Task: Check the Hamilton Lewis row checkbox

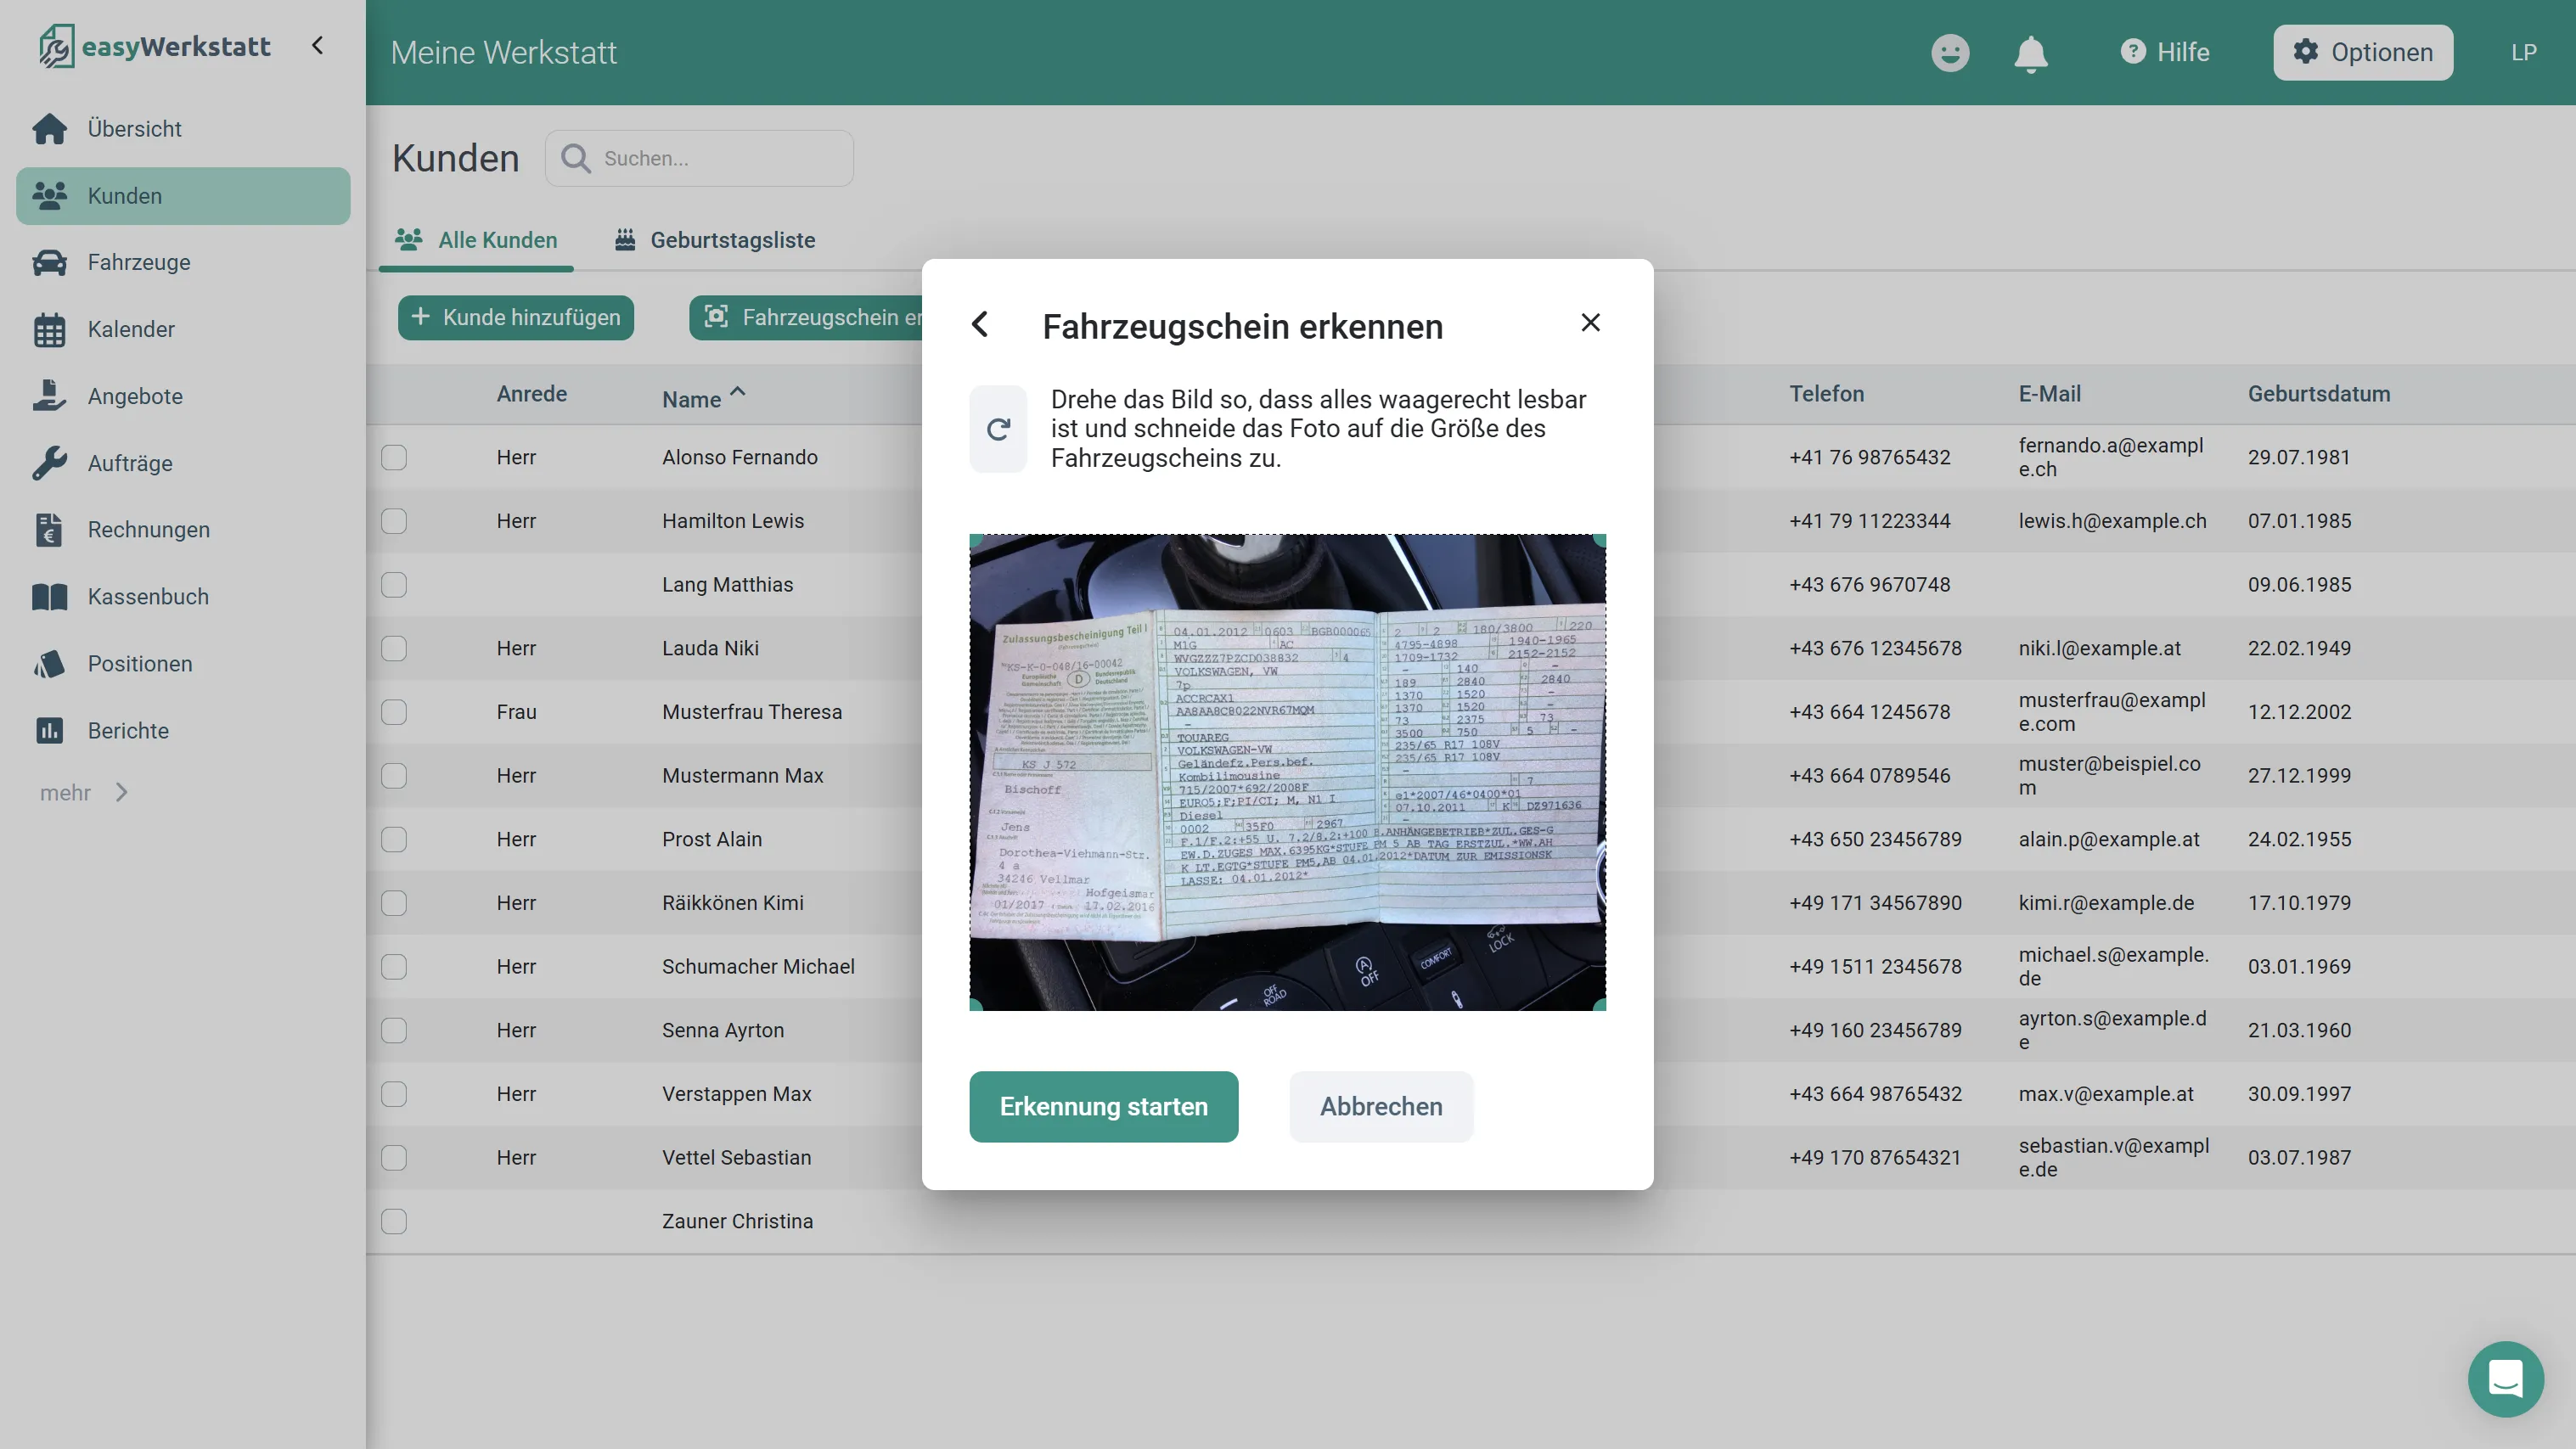Action: pyautogui.click(x=394, y=521)
